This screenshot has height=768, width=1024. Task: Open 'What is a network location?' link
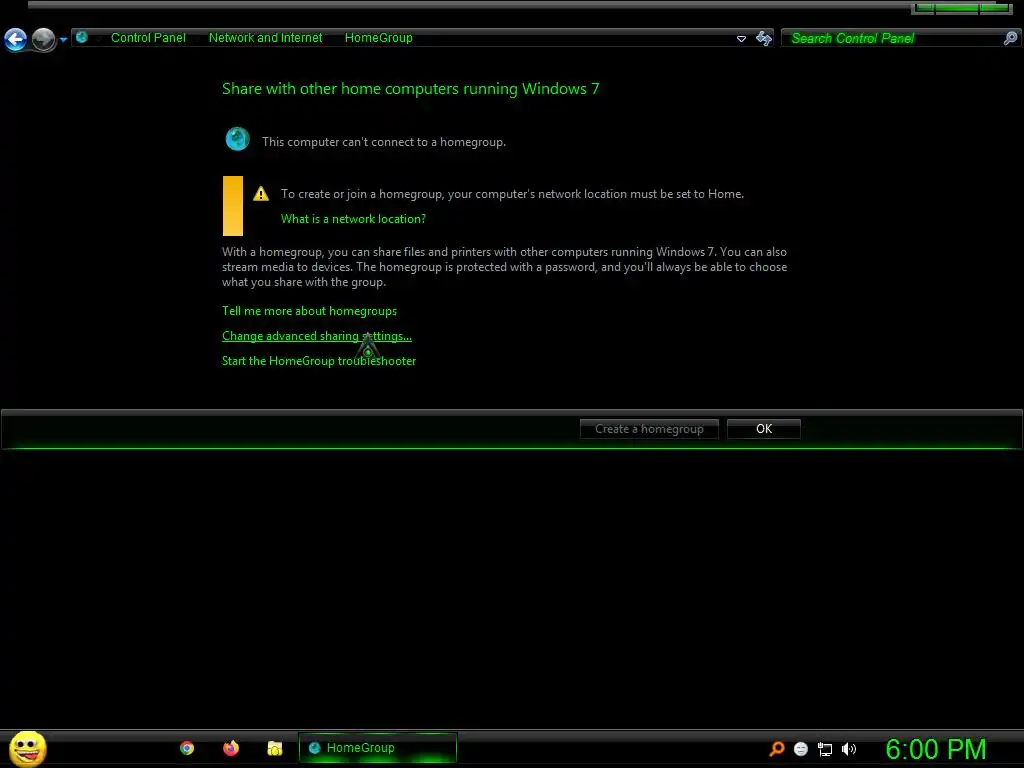pyautogui.click(x=353, y=219)
